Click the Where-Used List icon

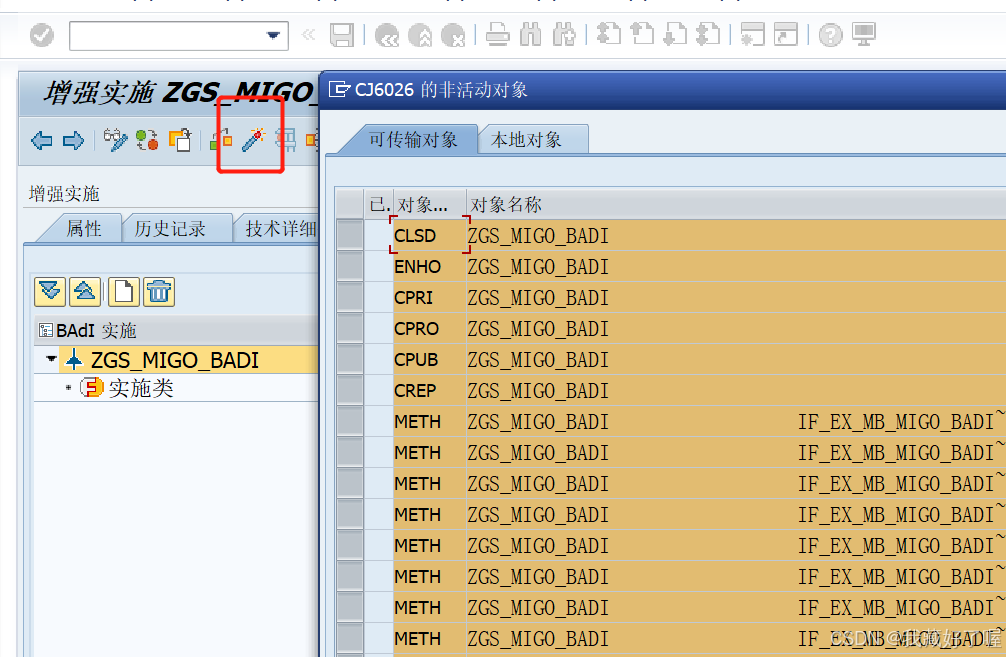tap(286, 139)
